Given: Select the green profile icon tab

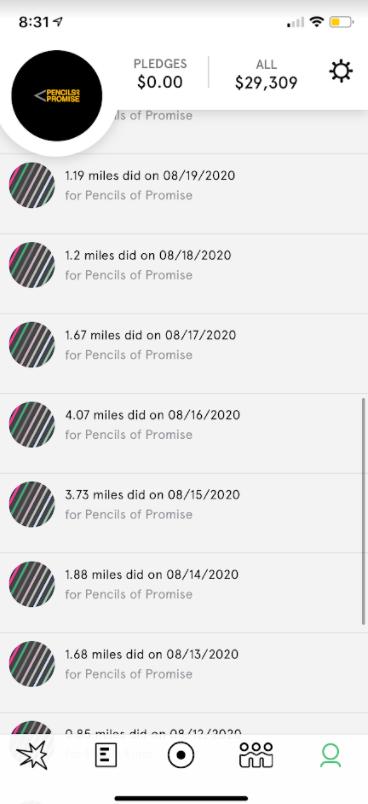Looking at the screenshot, I should 331,755.
